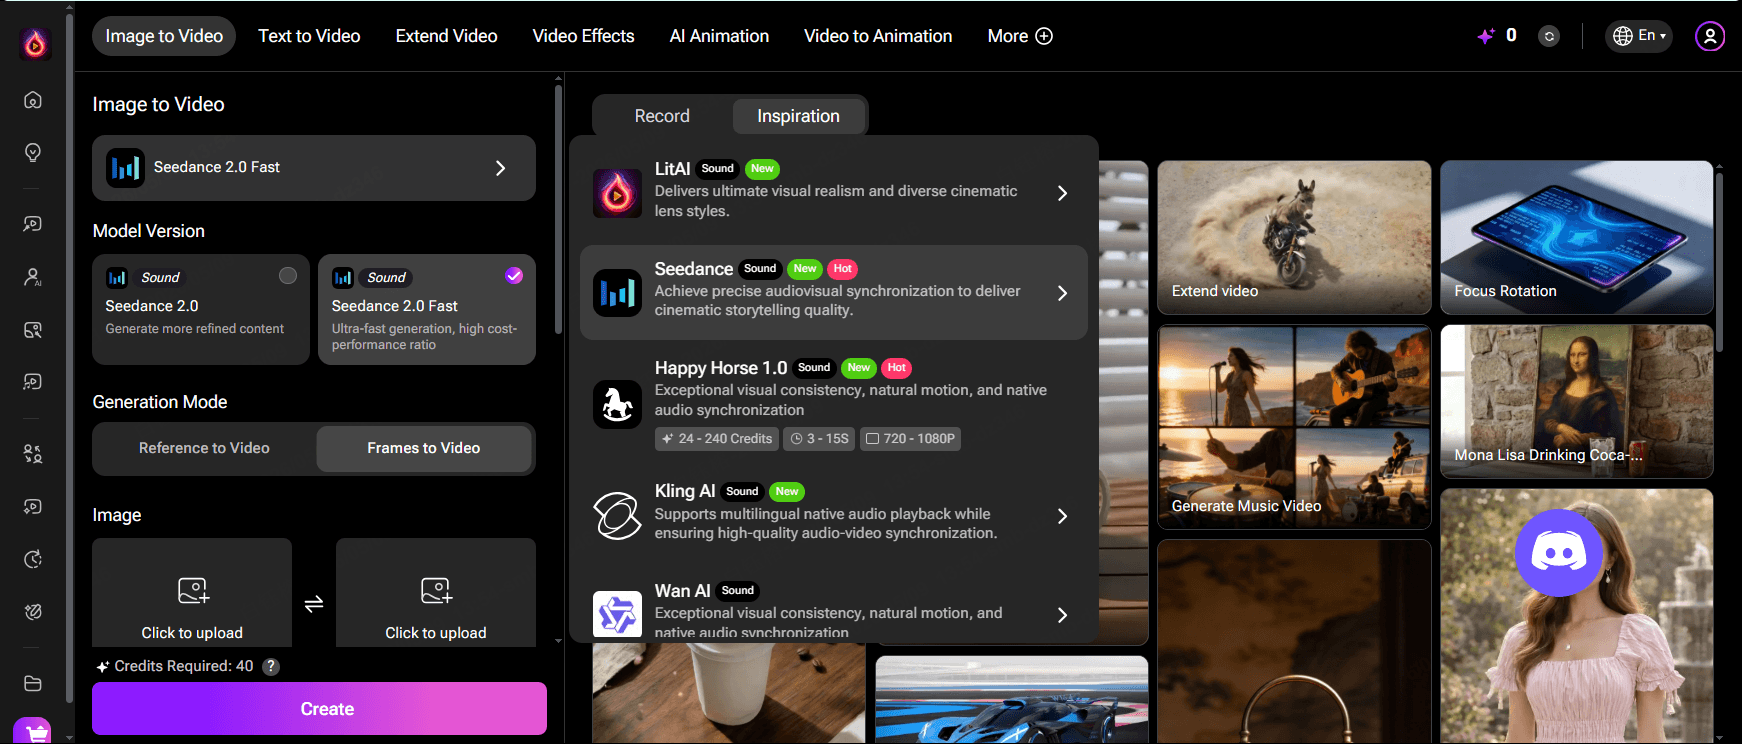The height and width of the screenshot is (744, 1742).
Task: Open the eraser with sparkle sidebar icon
Action: coord(33,612)
